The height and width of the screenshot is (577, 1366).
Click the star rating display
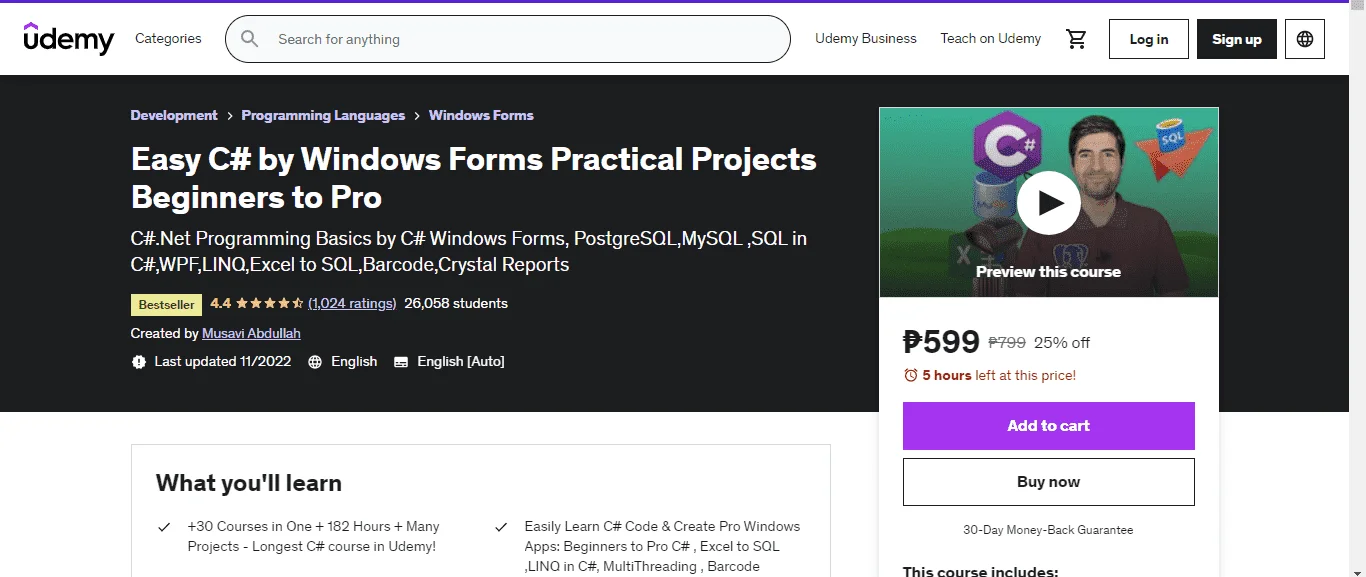coord(268,303)
